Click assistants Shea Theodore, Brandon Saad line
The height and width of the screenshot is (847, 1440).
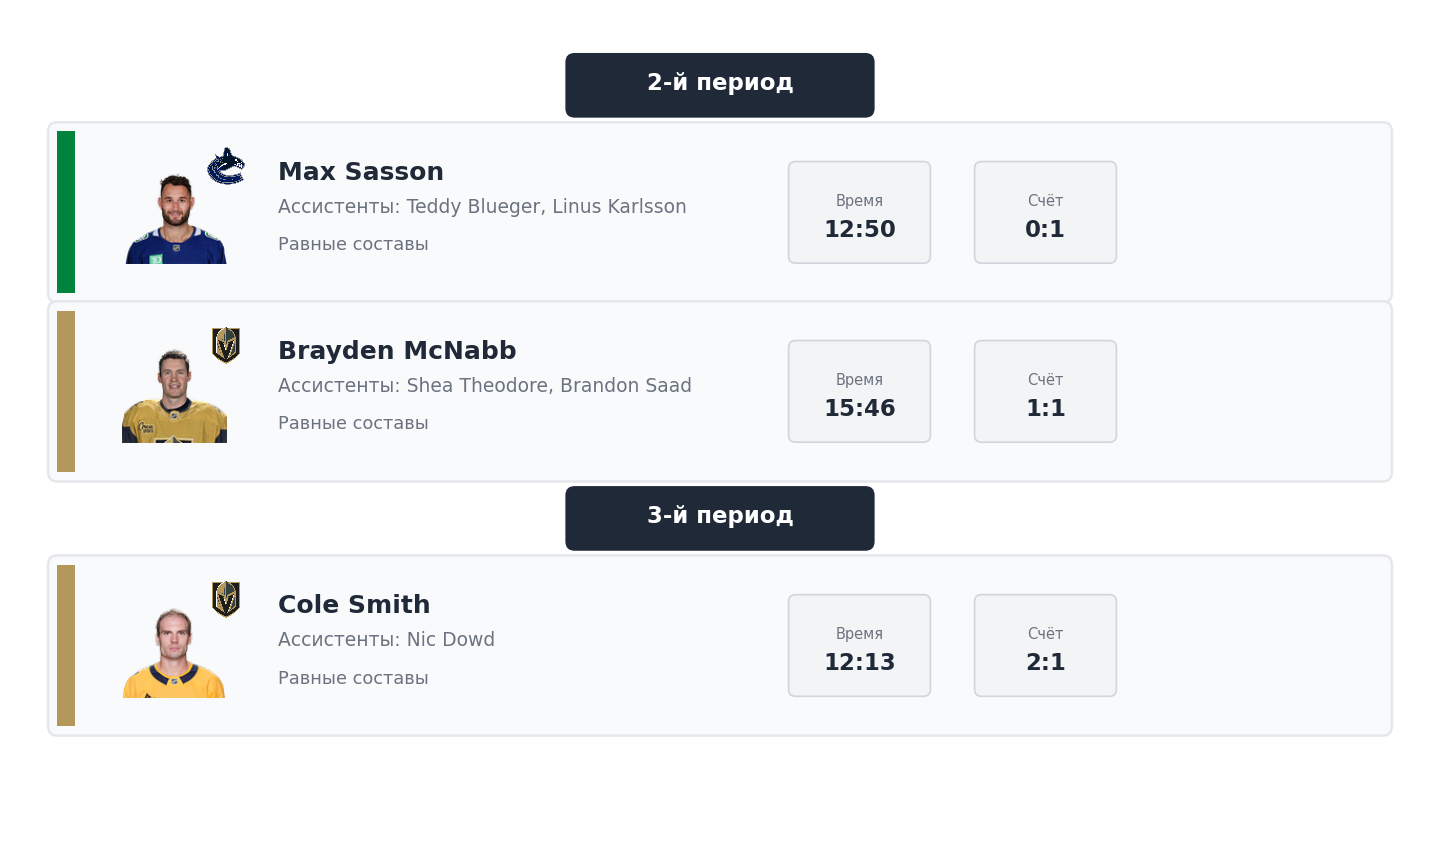point(485,386)
